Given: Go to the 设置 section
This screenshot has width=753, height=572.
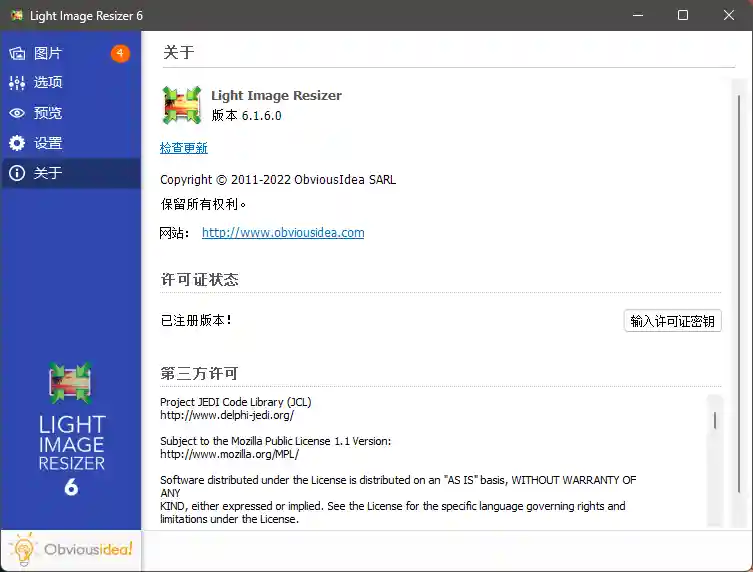Looking at the screenshot, I should point(71,143).
